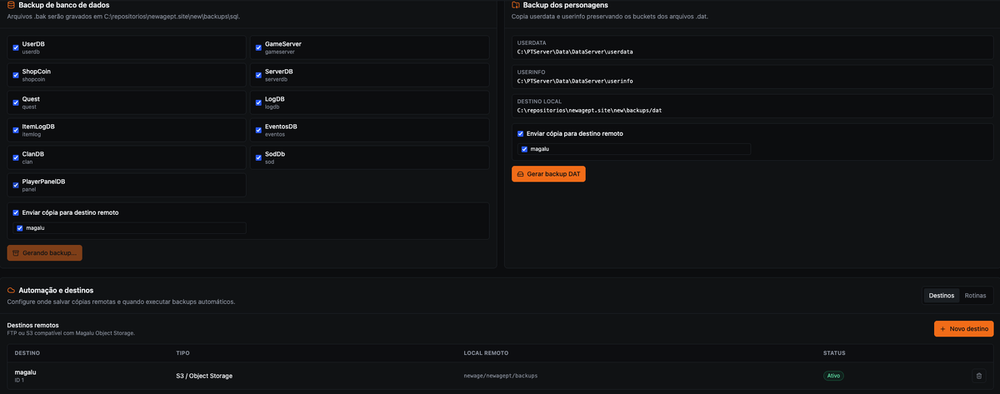Uncheck the SodDb checkbox
The width and height of the screenshot is (1000, 394).
pyautogui.click(x=259, y=157)
